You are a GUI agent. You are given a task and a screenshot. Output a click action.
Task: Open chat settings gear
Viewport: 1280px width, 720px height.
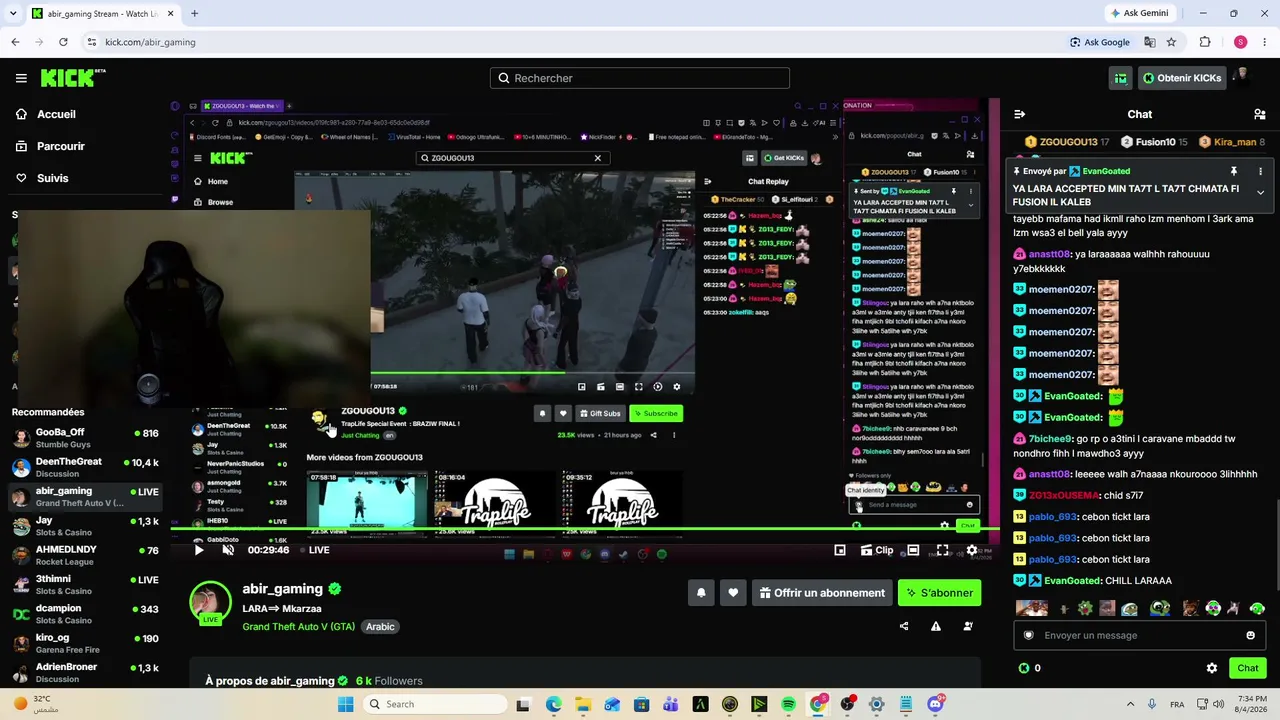1212,668
